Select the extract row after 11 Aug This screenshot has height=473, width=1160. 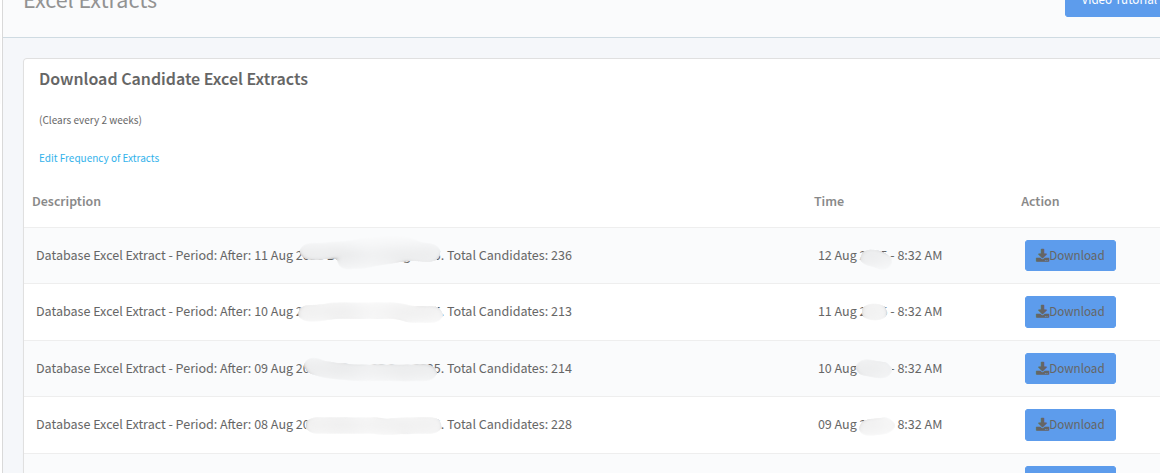coord(592,255)
